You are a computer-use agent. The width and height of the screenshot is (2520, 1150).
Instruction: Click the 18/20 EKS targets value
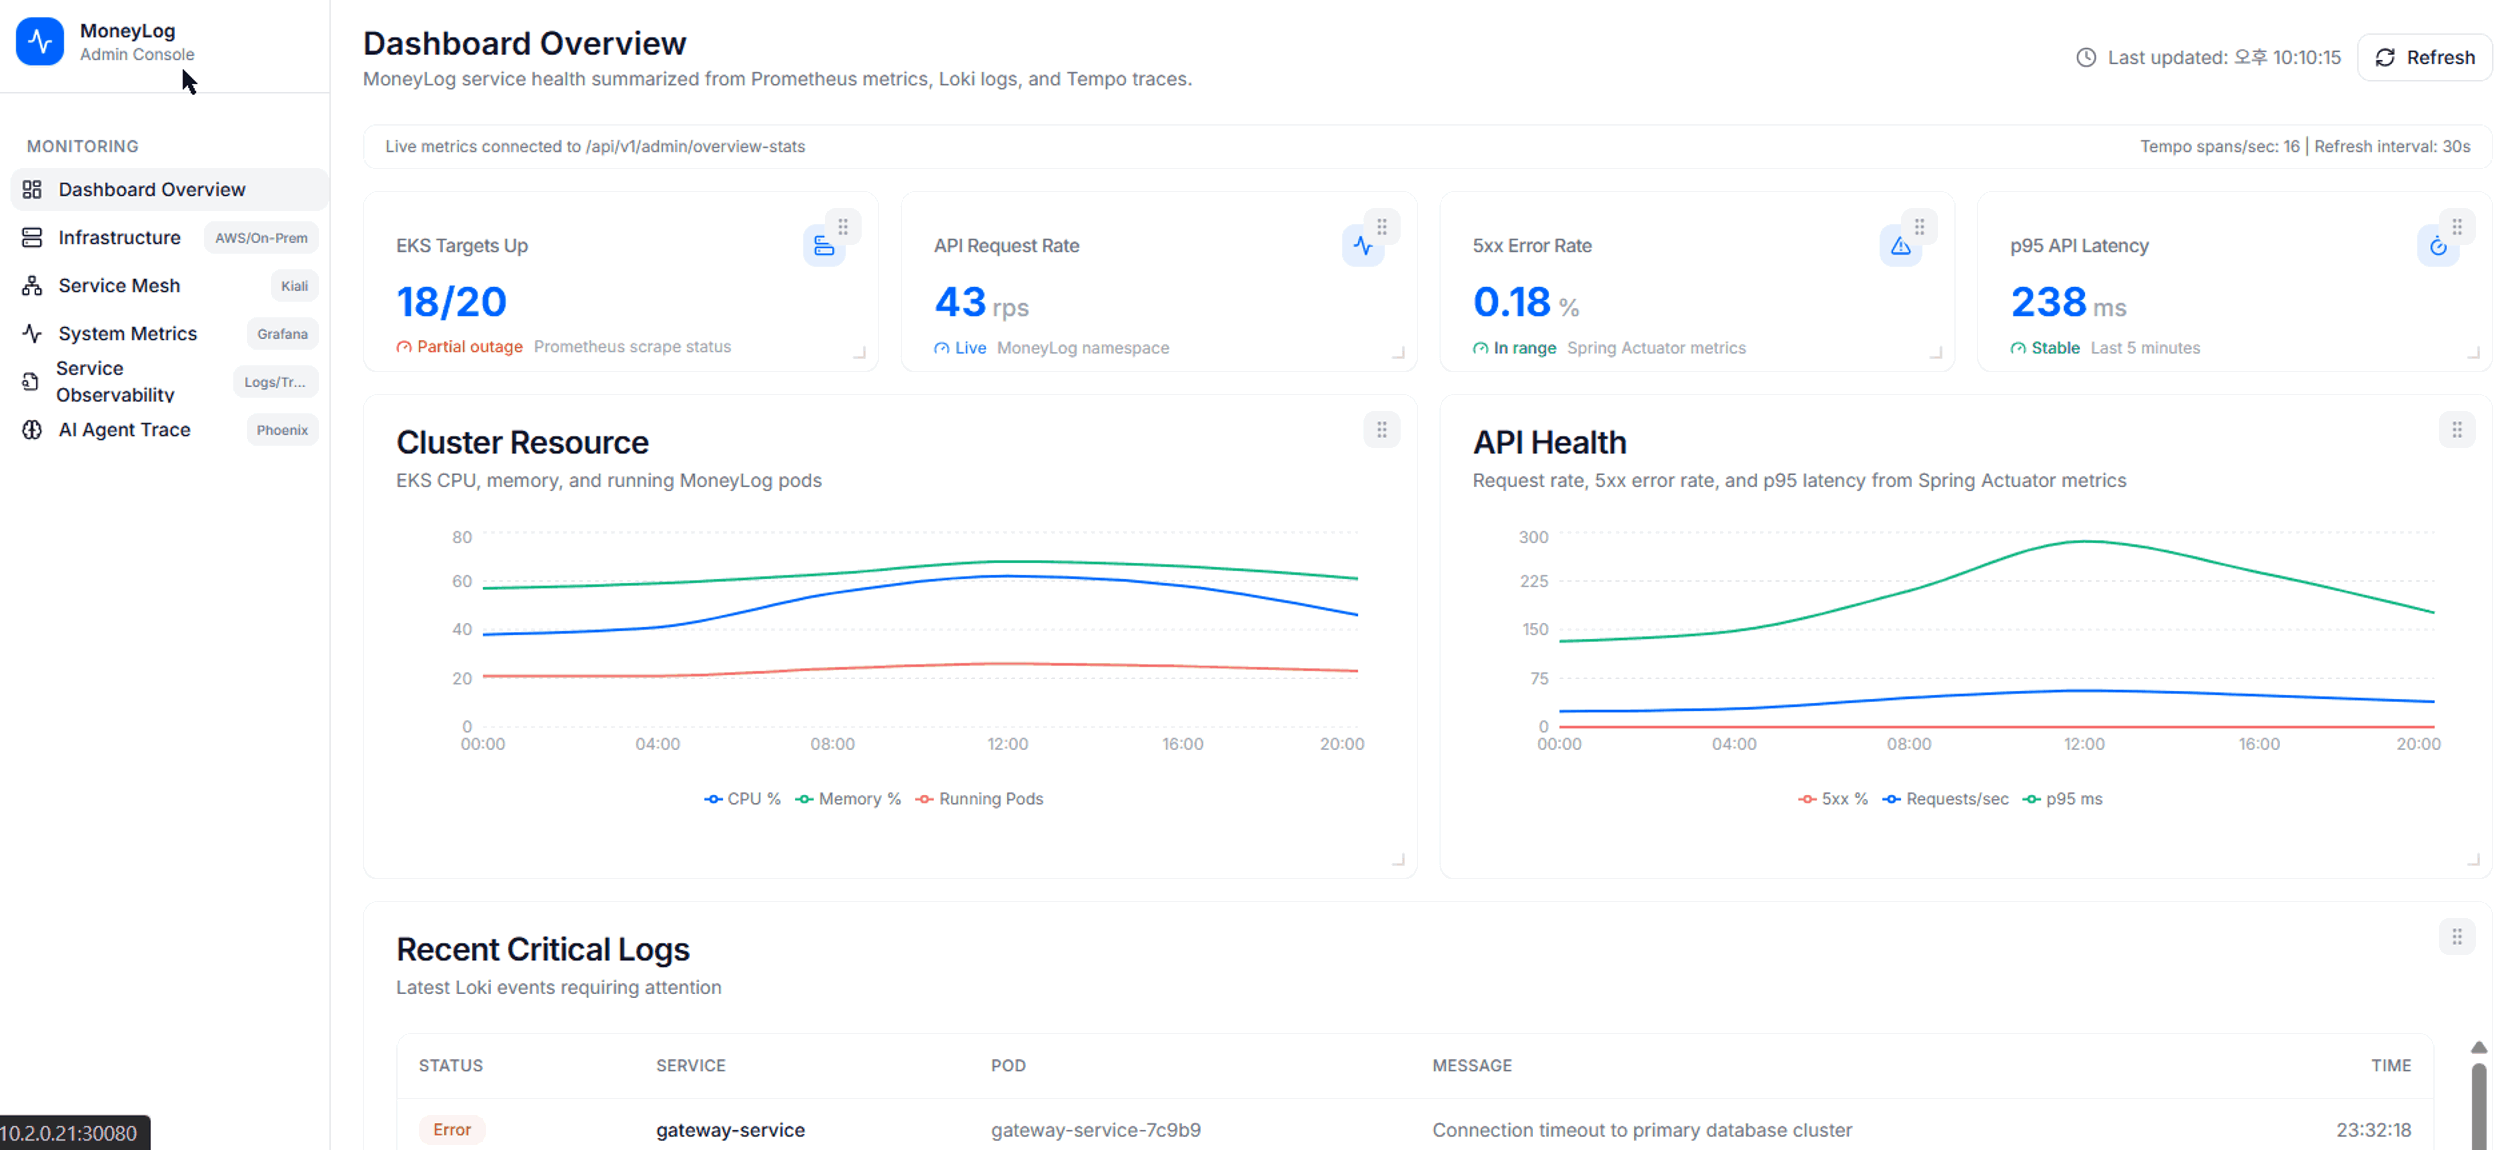(452, 302)
